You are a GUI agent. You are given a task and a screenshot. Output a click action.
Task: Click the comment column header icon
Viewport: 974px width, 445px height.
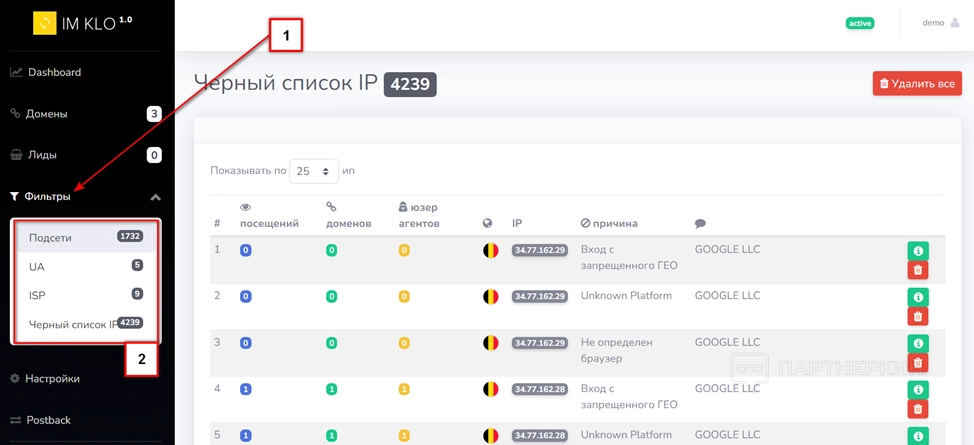click(x=701, y=224)
